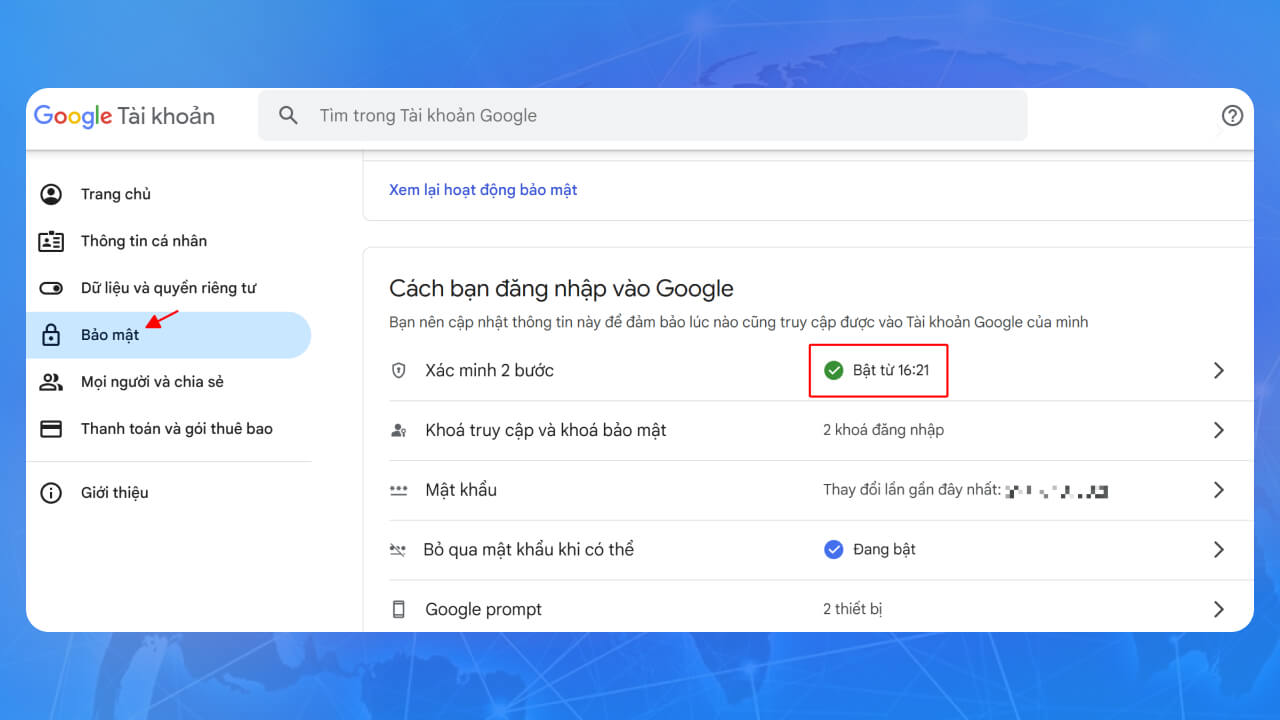The width and height of the screenshot is (1280, 720).
Task: Open the Google prompt setting
Action: (821, 607)
